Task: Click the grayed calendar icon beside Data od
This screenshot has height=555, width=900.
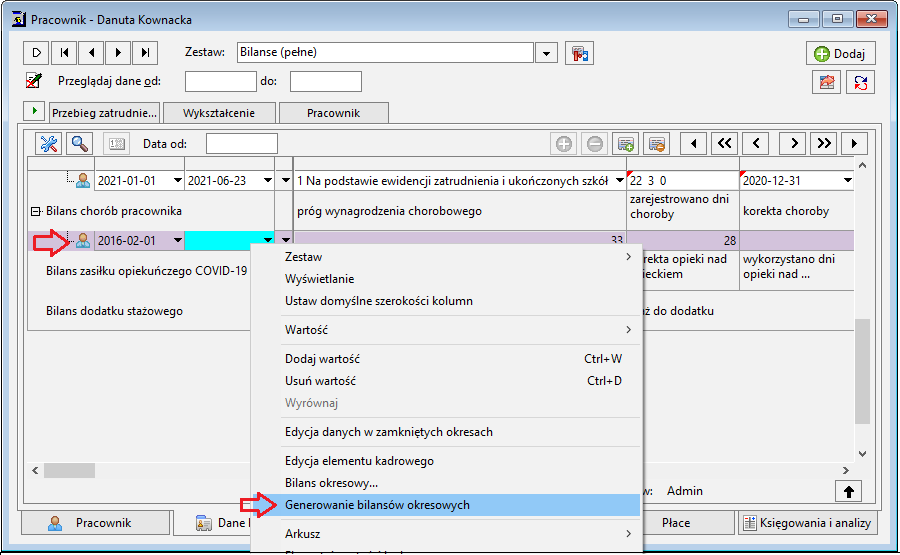Action: (x=117, y=143)
